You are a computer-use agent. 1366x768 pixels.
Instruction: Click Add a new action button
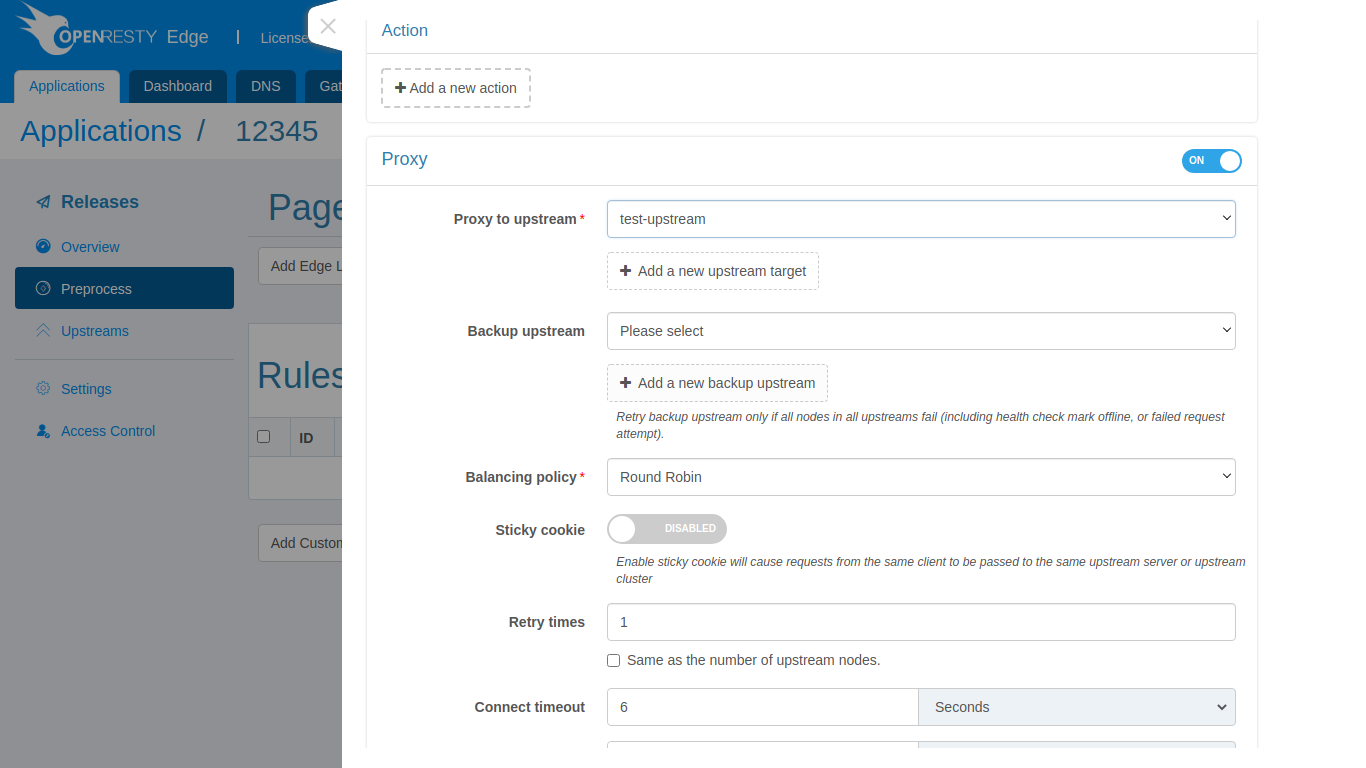456,88
